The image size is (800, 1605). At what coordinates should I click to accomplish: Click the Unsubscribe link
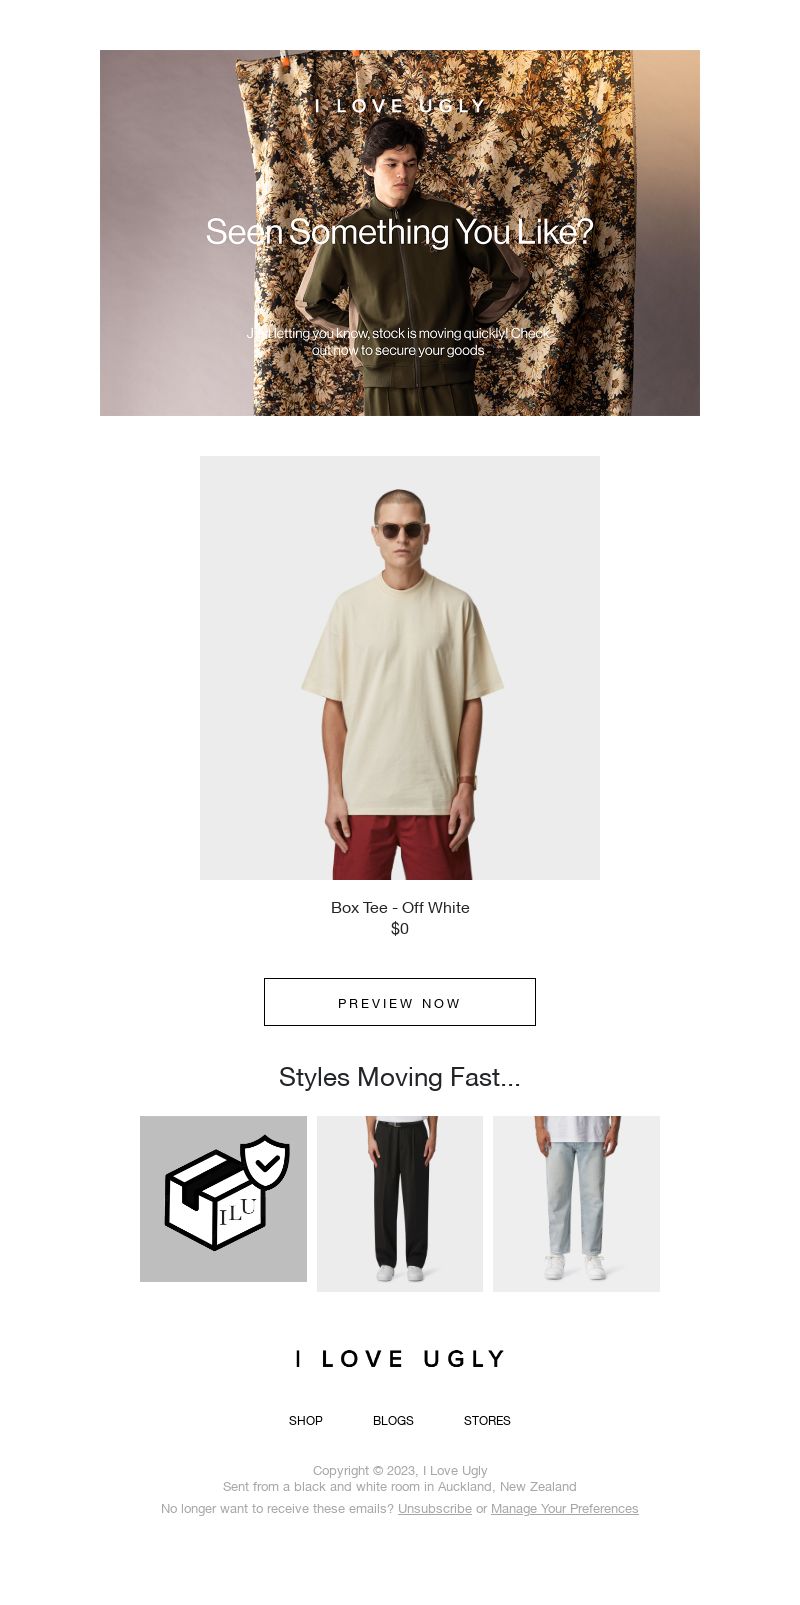tap(435, 1509)
